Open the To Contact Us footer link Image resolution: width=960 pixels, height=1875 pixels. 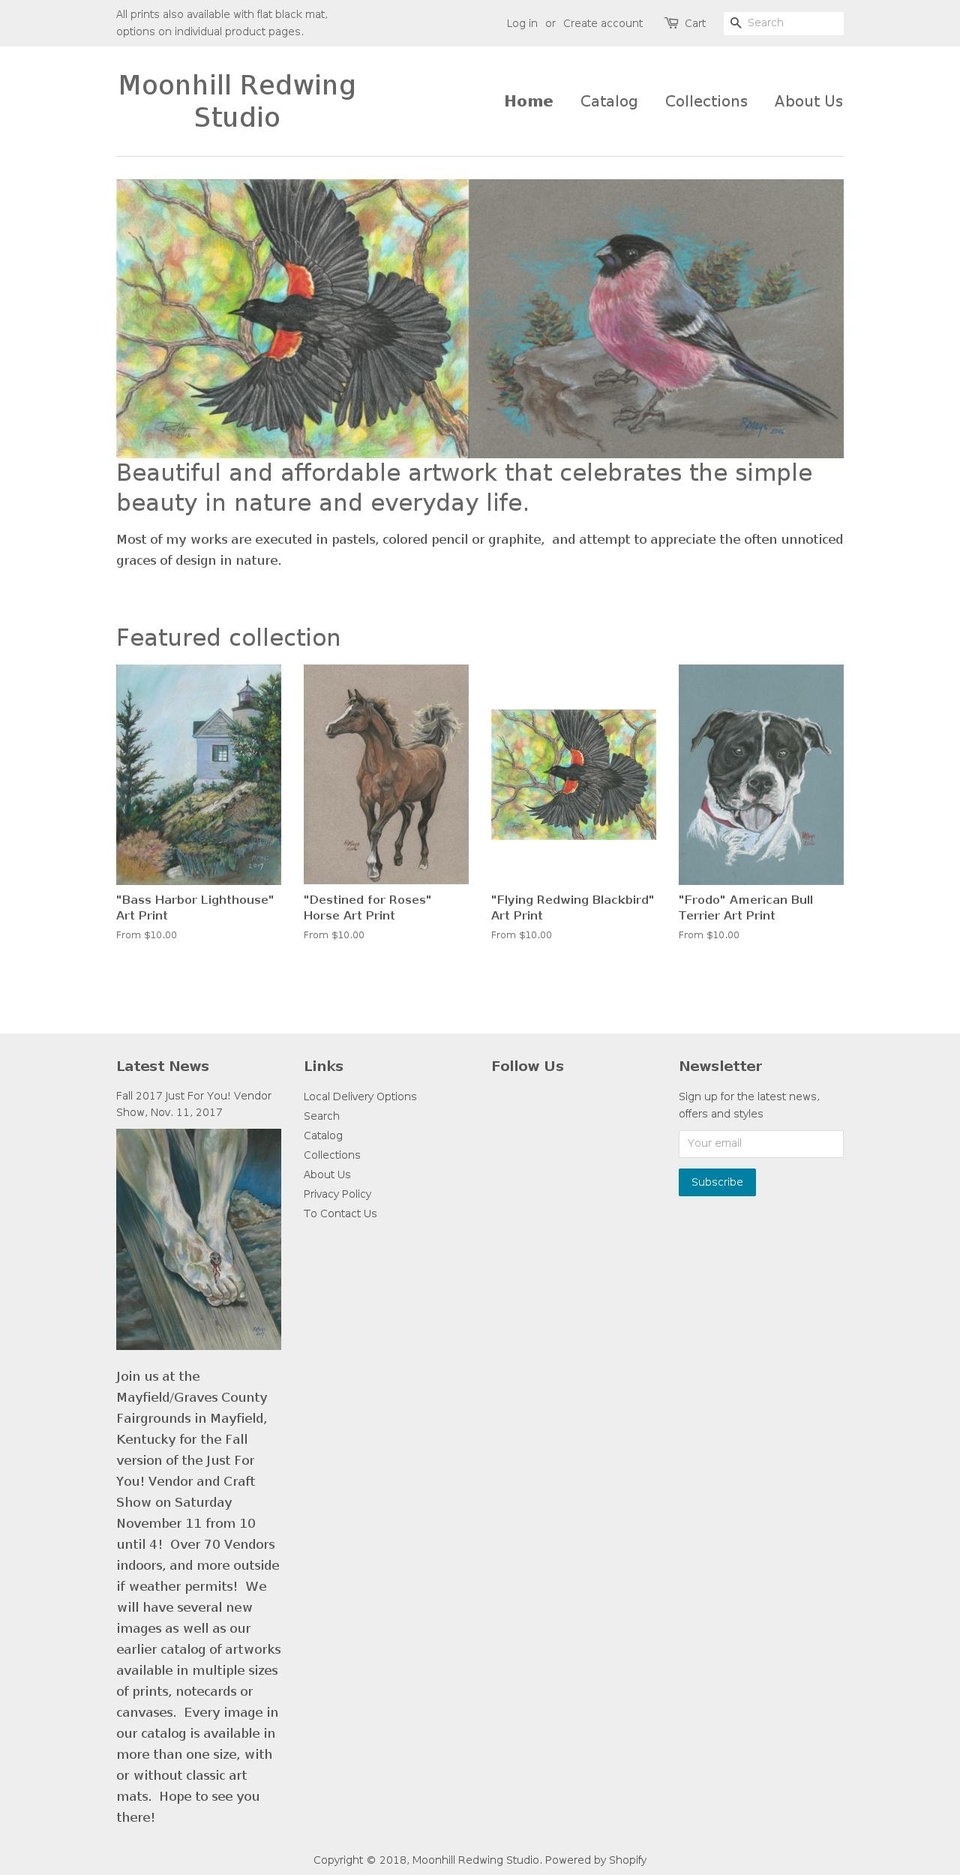[340, 1213]
